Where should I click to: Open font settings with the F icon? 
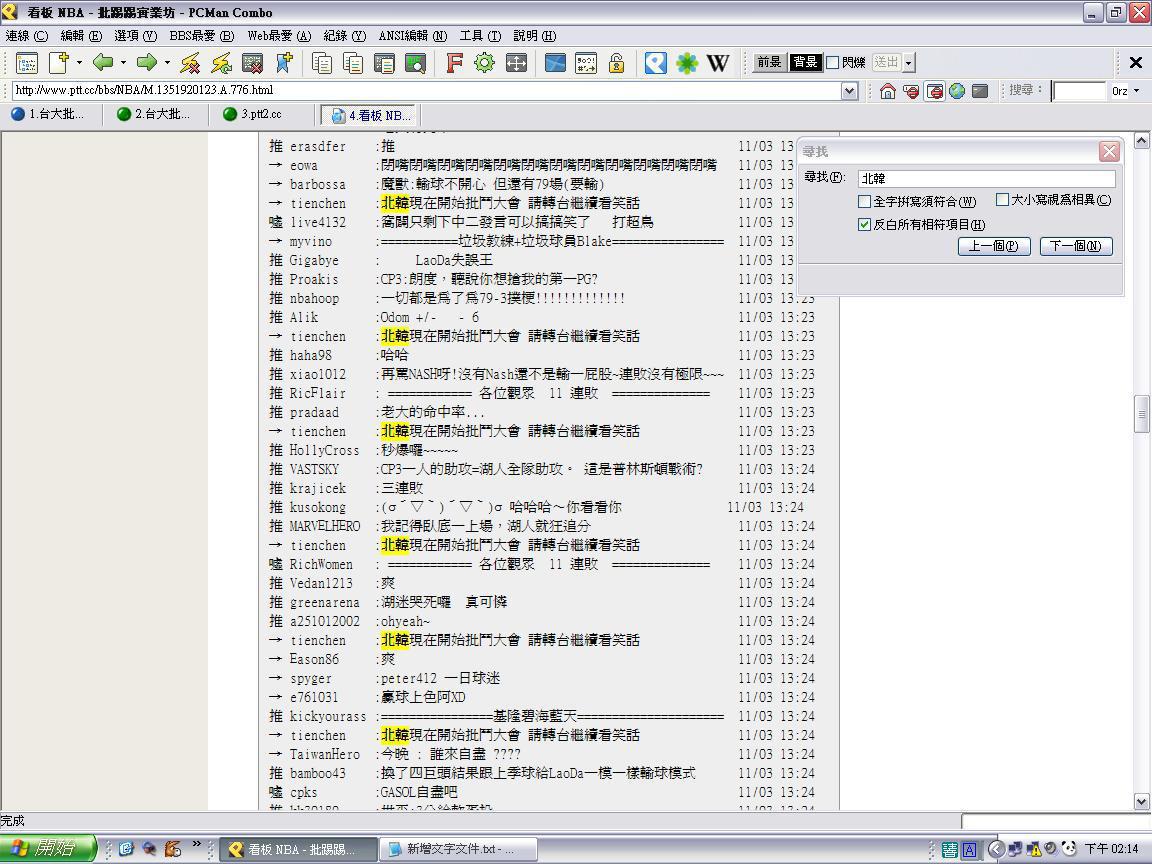point(454,63)
